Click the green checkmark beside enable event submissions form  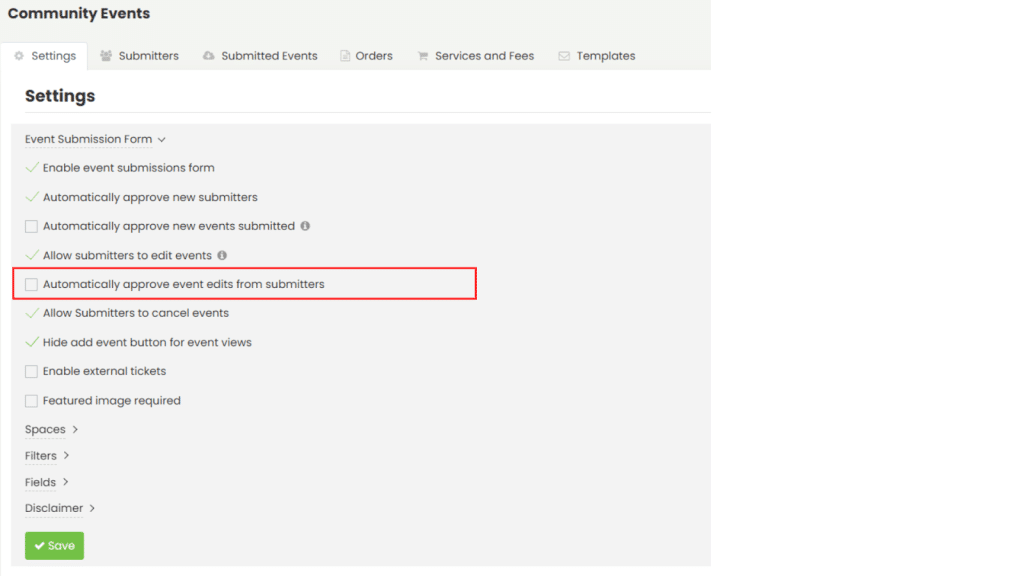tap(31, 167)
